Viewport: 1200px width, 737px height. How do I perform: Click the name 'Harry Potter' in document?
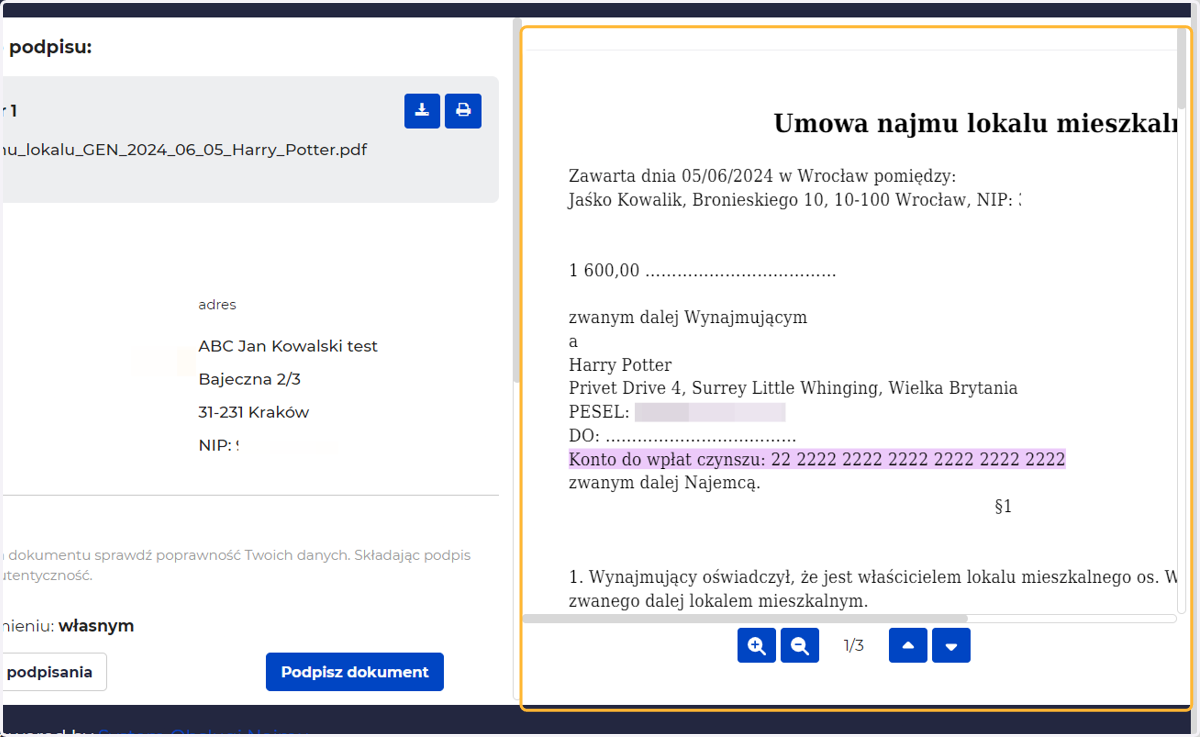(x=620, y=365)
